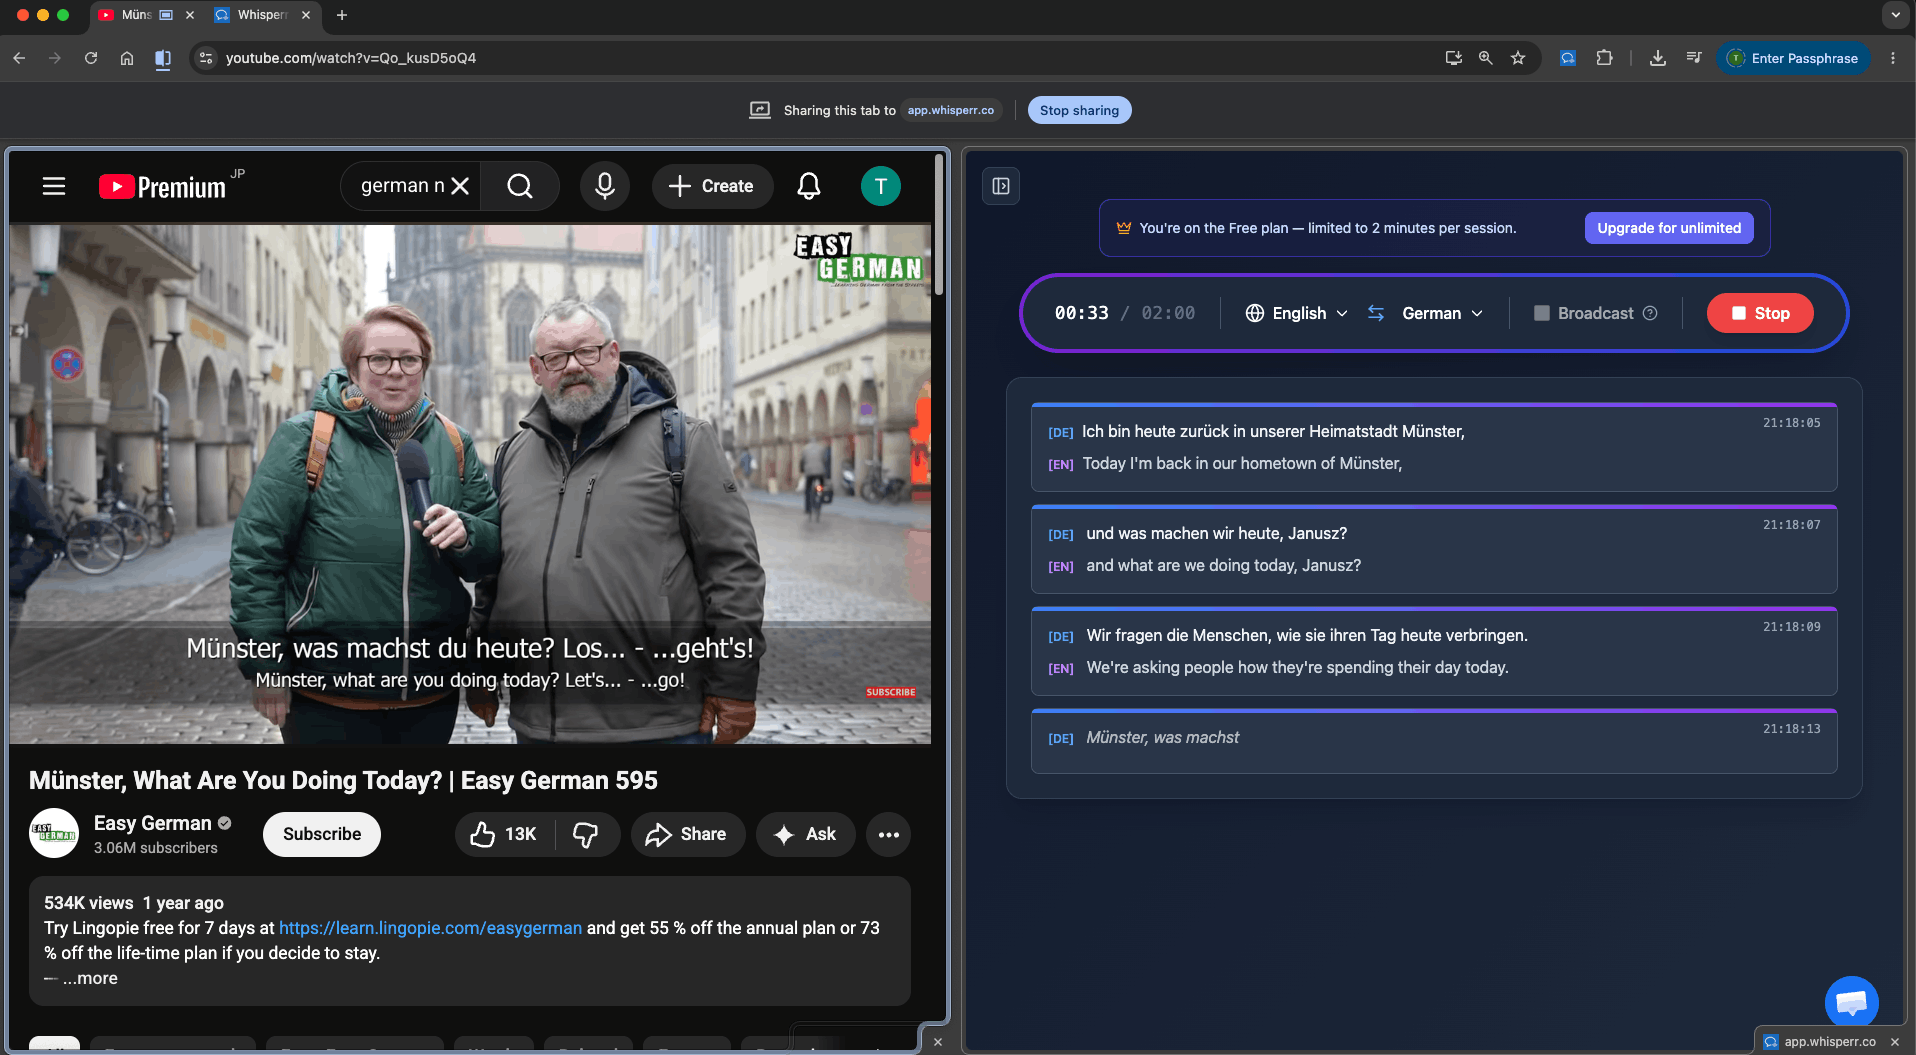This screenshot has height=1055, width=1916.
Task: View site information for youtube.com
Action: point(206,58)
